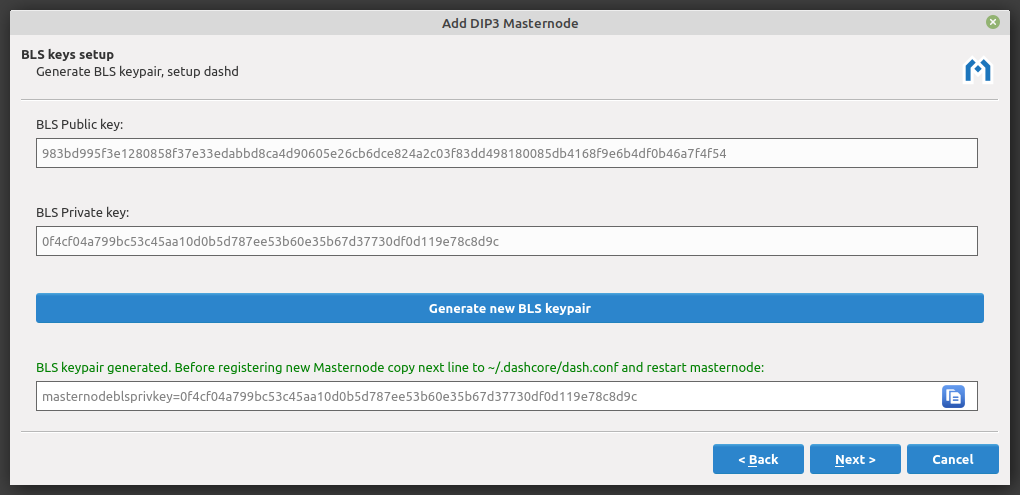This screenshot has width=1020, height=495.
Task: Close the Add DIP3 Masternode window
Action: click(992, 22)
